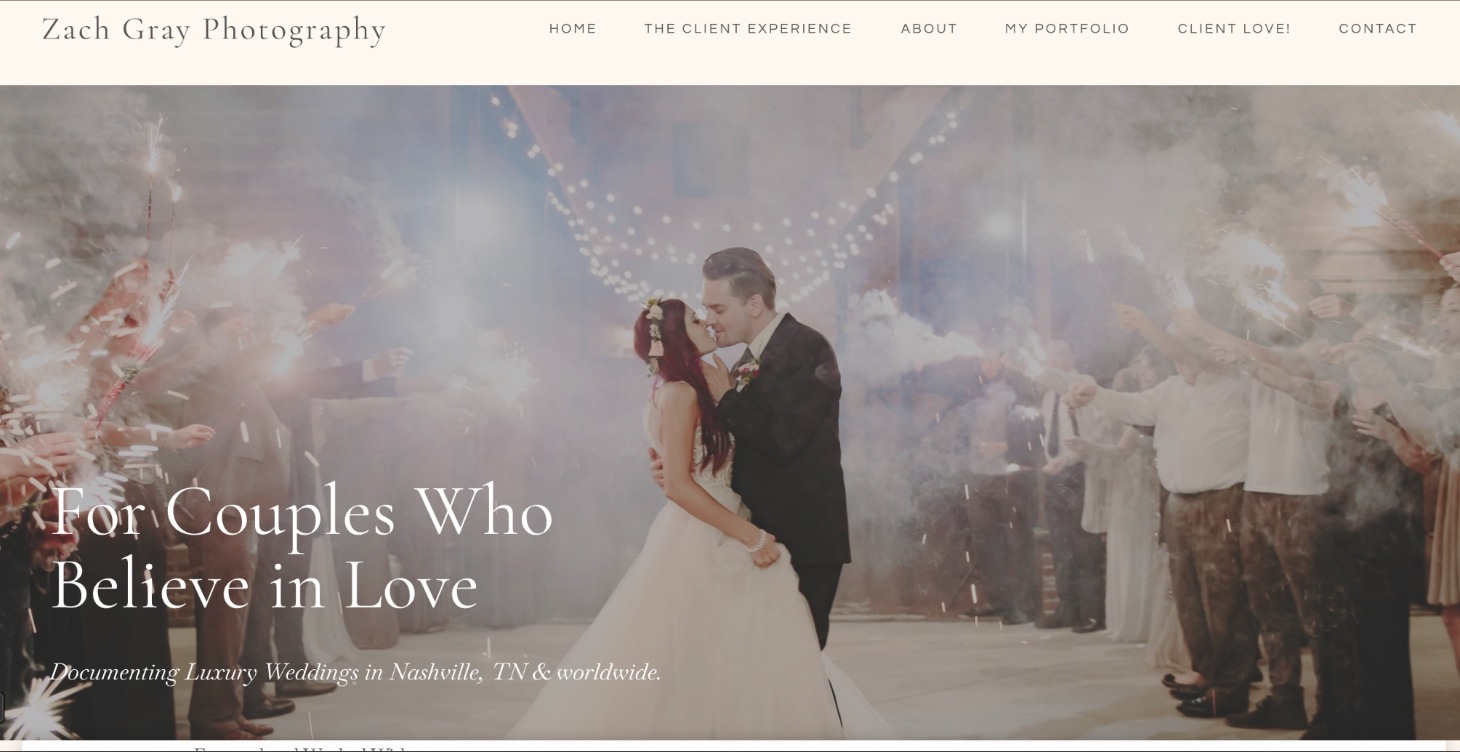Open the About page
The image size is (1460, 752).
[x=929, y=29]
